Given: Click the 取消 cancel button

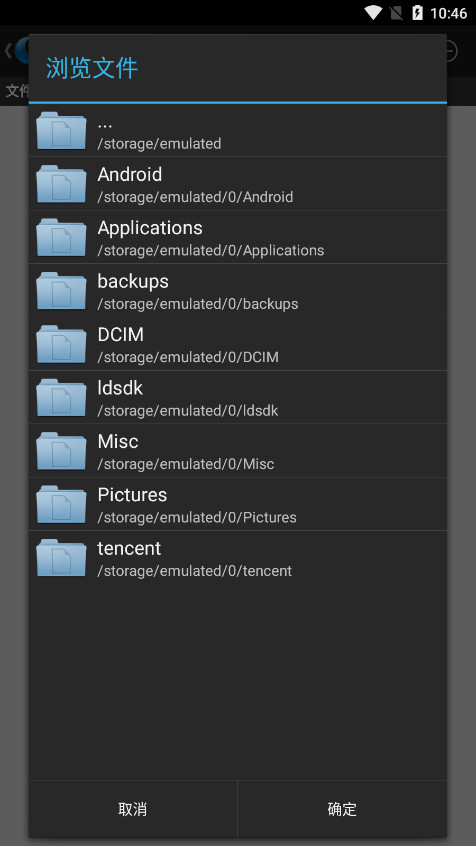Looking at the screenshot, I should [x=133, y=809].
